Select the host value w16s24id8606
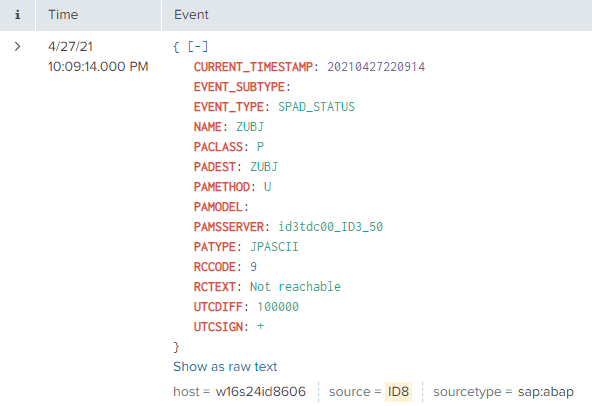Viewport: 592px width, 406px height. (261, 392)
